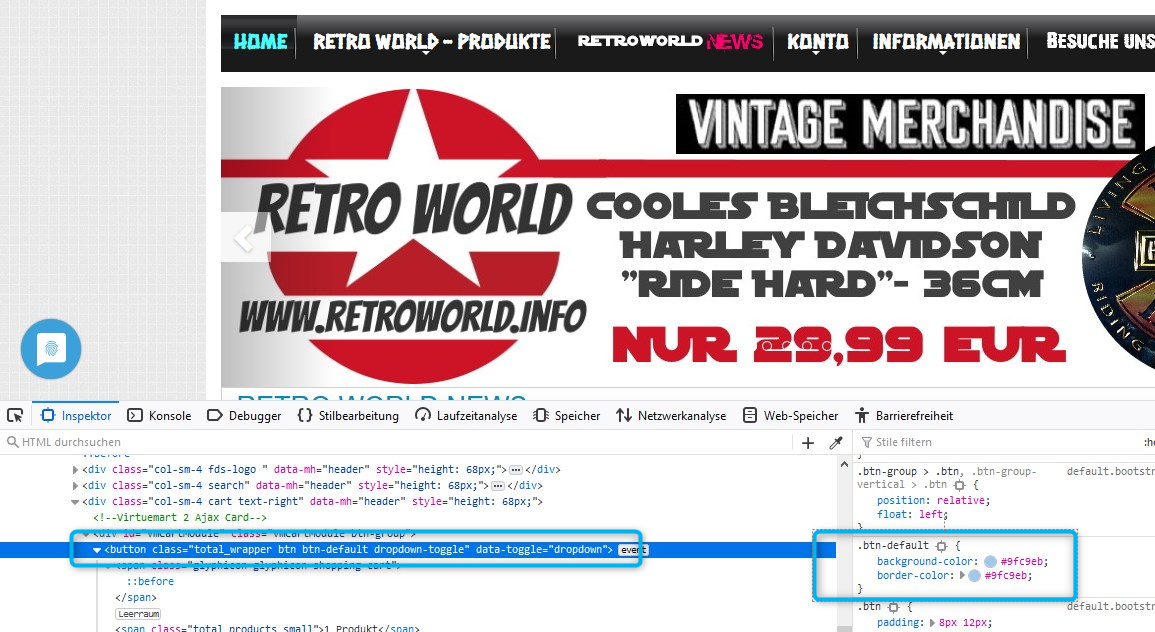Expand the col-sm-4 fds-logo div node

tap(75, 469)
